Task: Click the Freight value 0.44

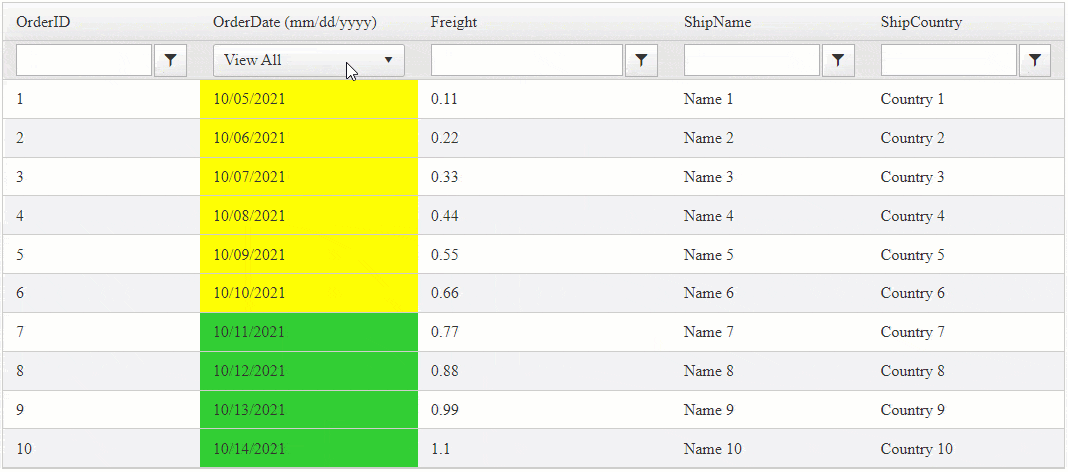Action: (445, 216)
